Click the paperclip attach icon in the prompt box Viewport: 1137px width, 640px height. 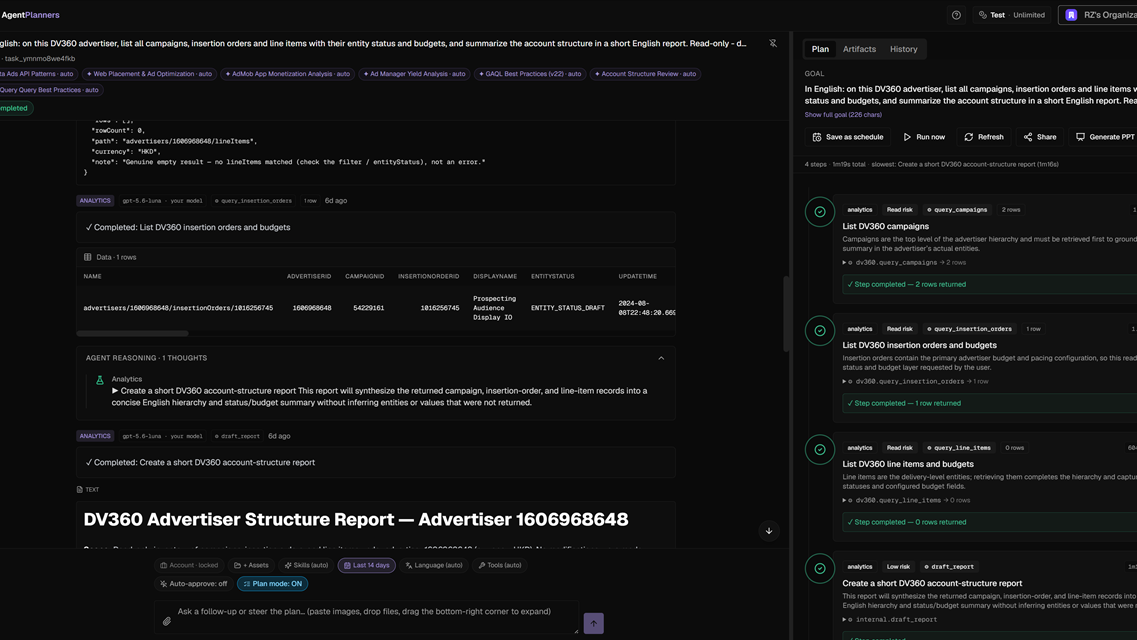click(167, 621)
